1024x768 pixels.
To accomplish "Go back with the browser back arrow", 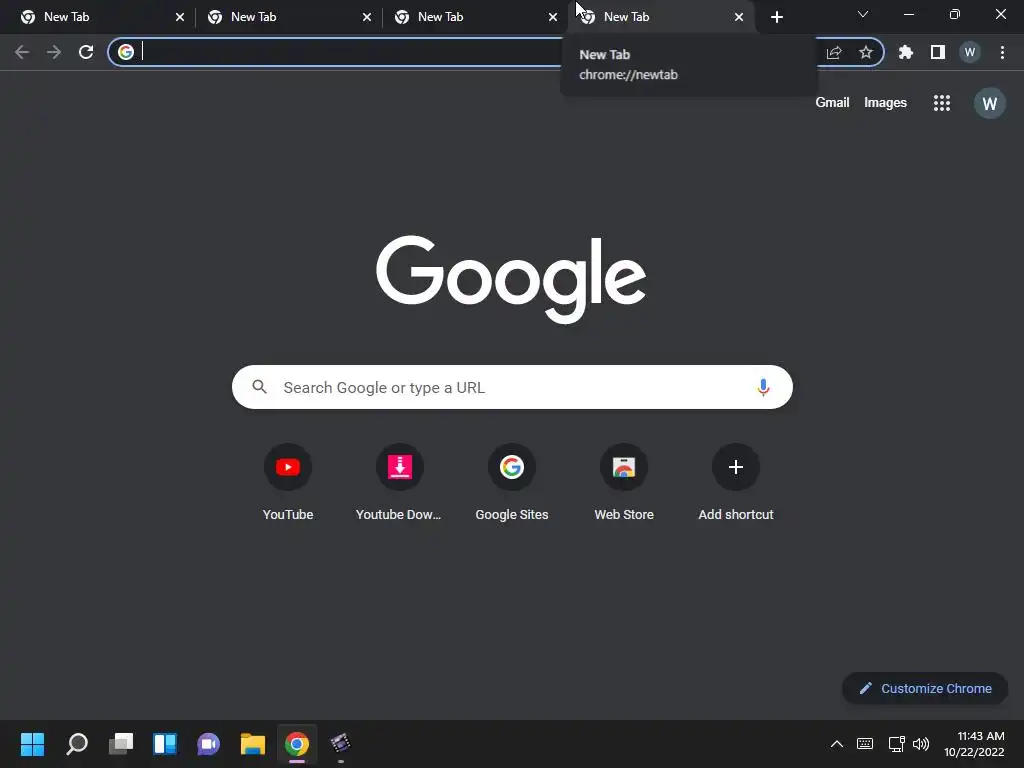I will pyautogui.click(x=22, y=52).
